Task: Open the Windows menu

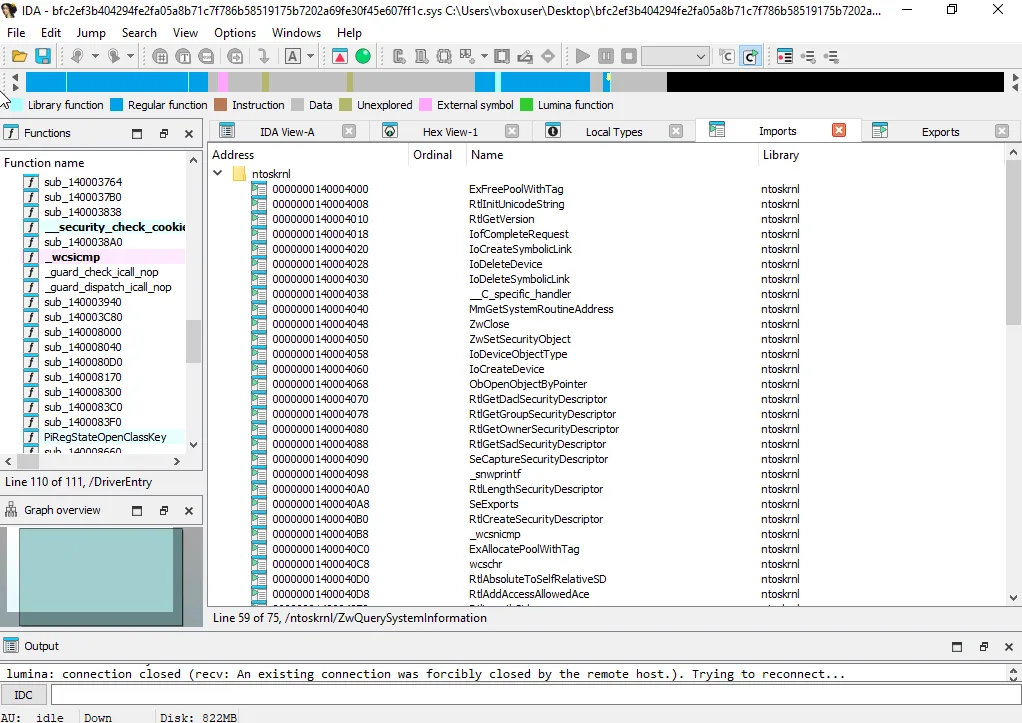Action: 296,33
